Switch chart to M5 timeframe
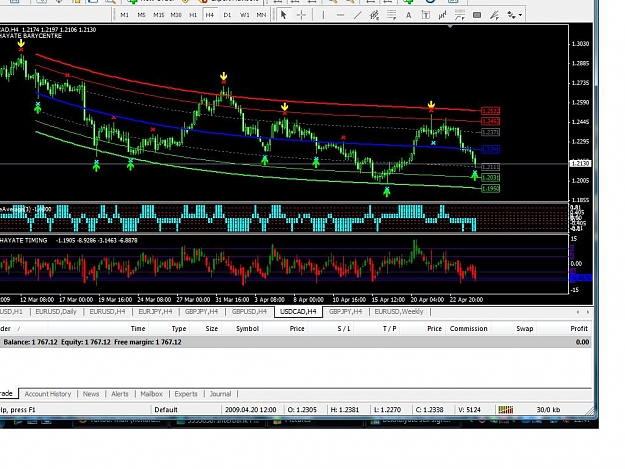 click(x=142, y=15)
